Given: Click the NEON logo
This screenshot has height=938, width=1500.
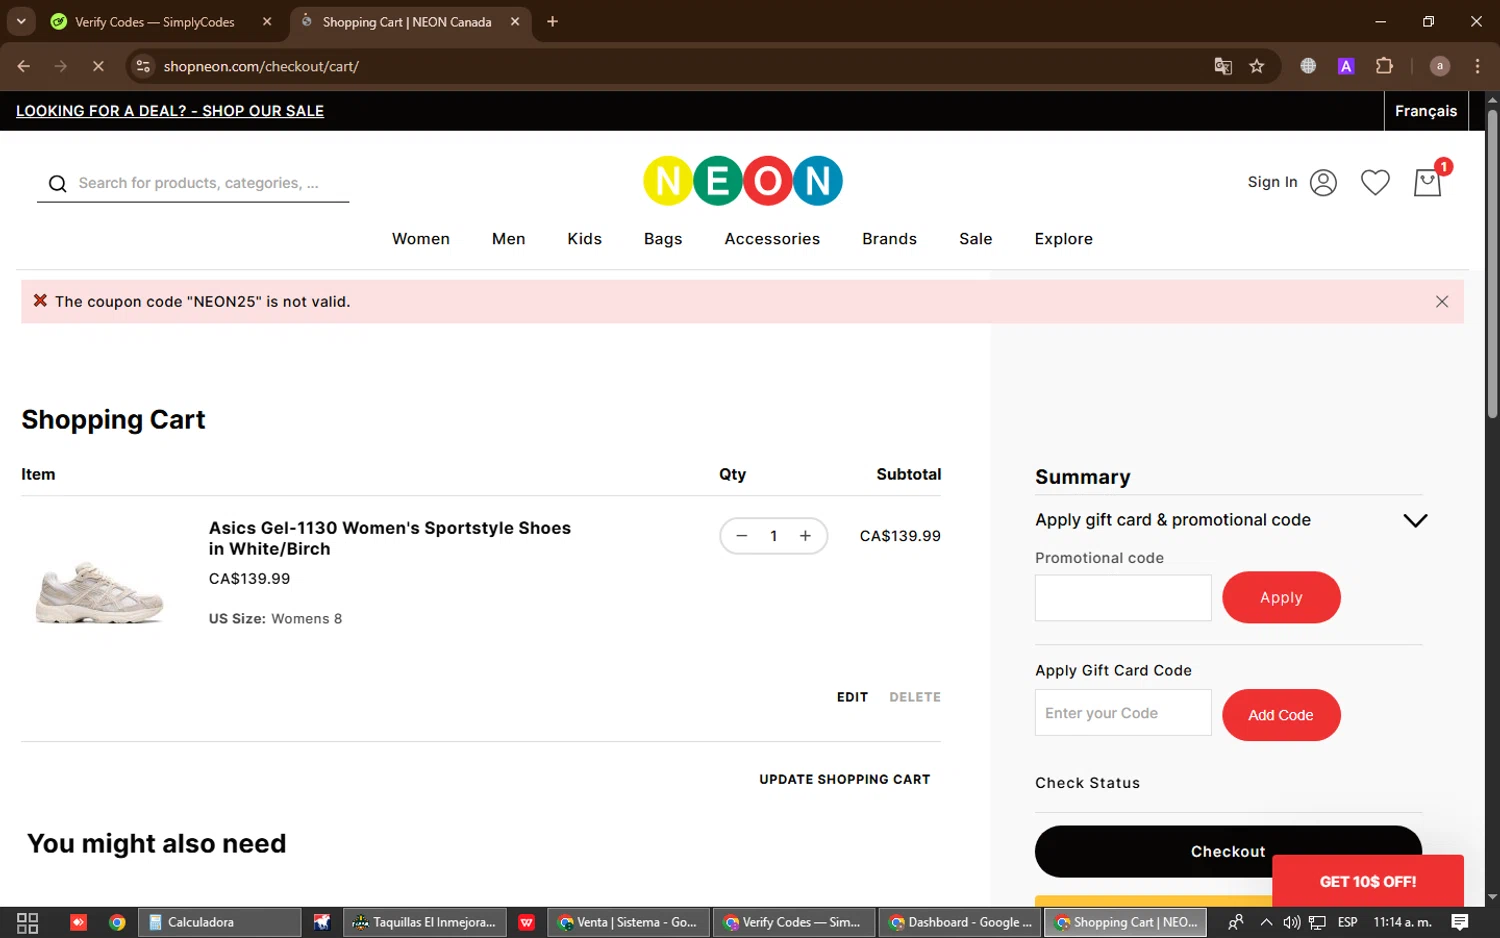Looking at the screenshot, I should (x=743, y=181).
